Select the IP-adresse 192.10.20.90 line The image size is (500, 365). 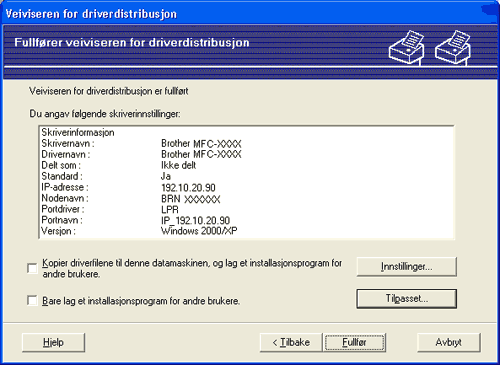click(x=246, y=187)
